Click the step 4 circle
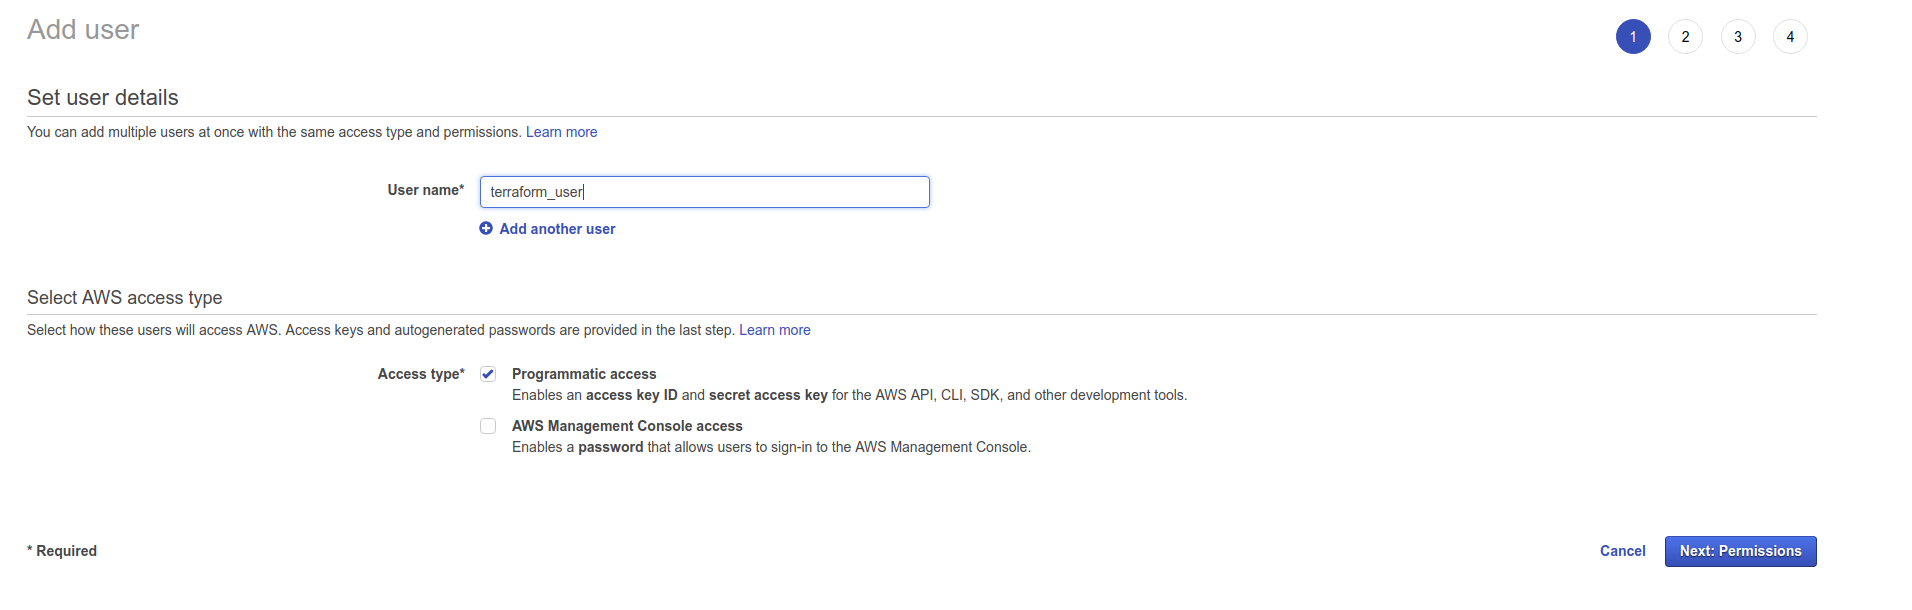This screenshot has width=1912, height=610. pyautogui.click(x=1790, y=37)
